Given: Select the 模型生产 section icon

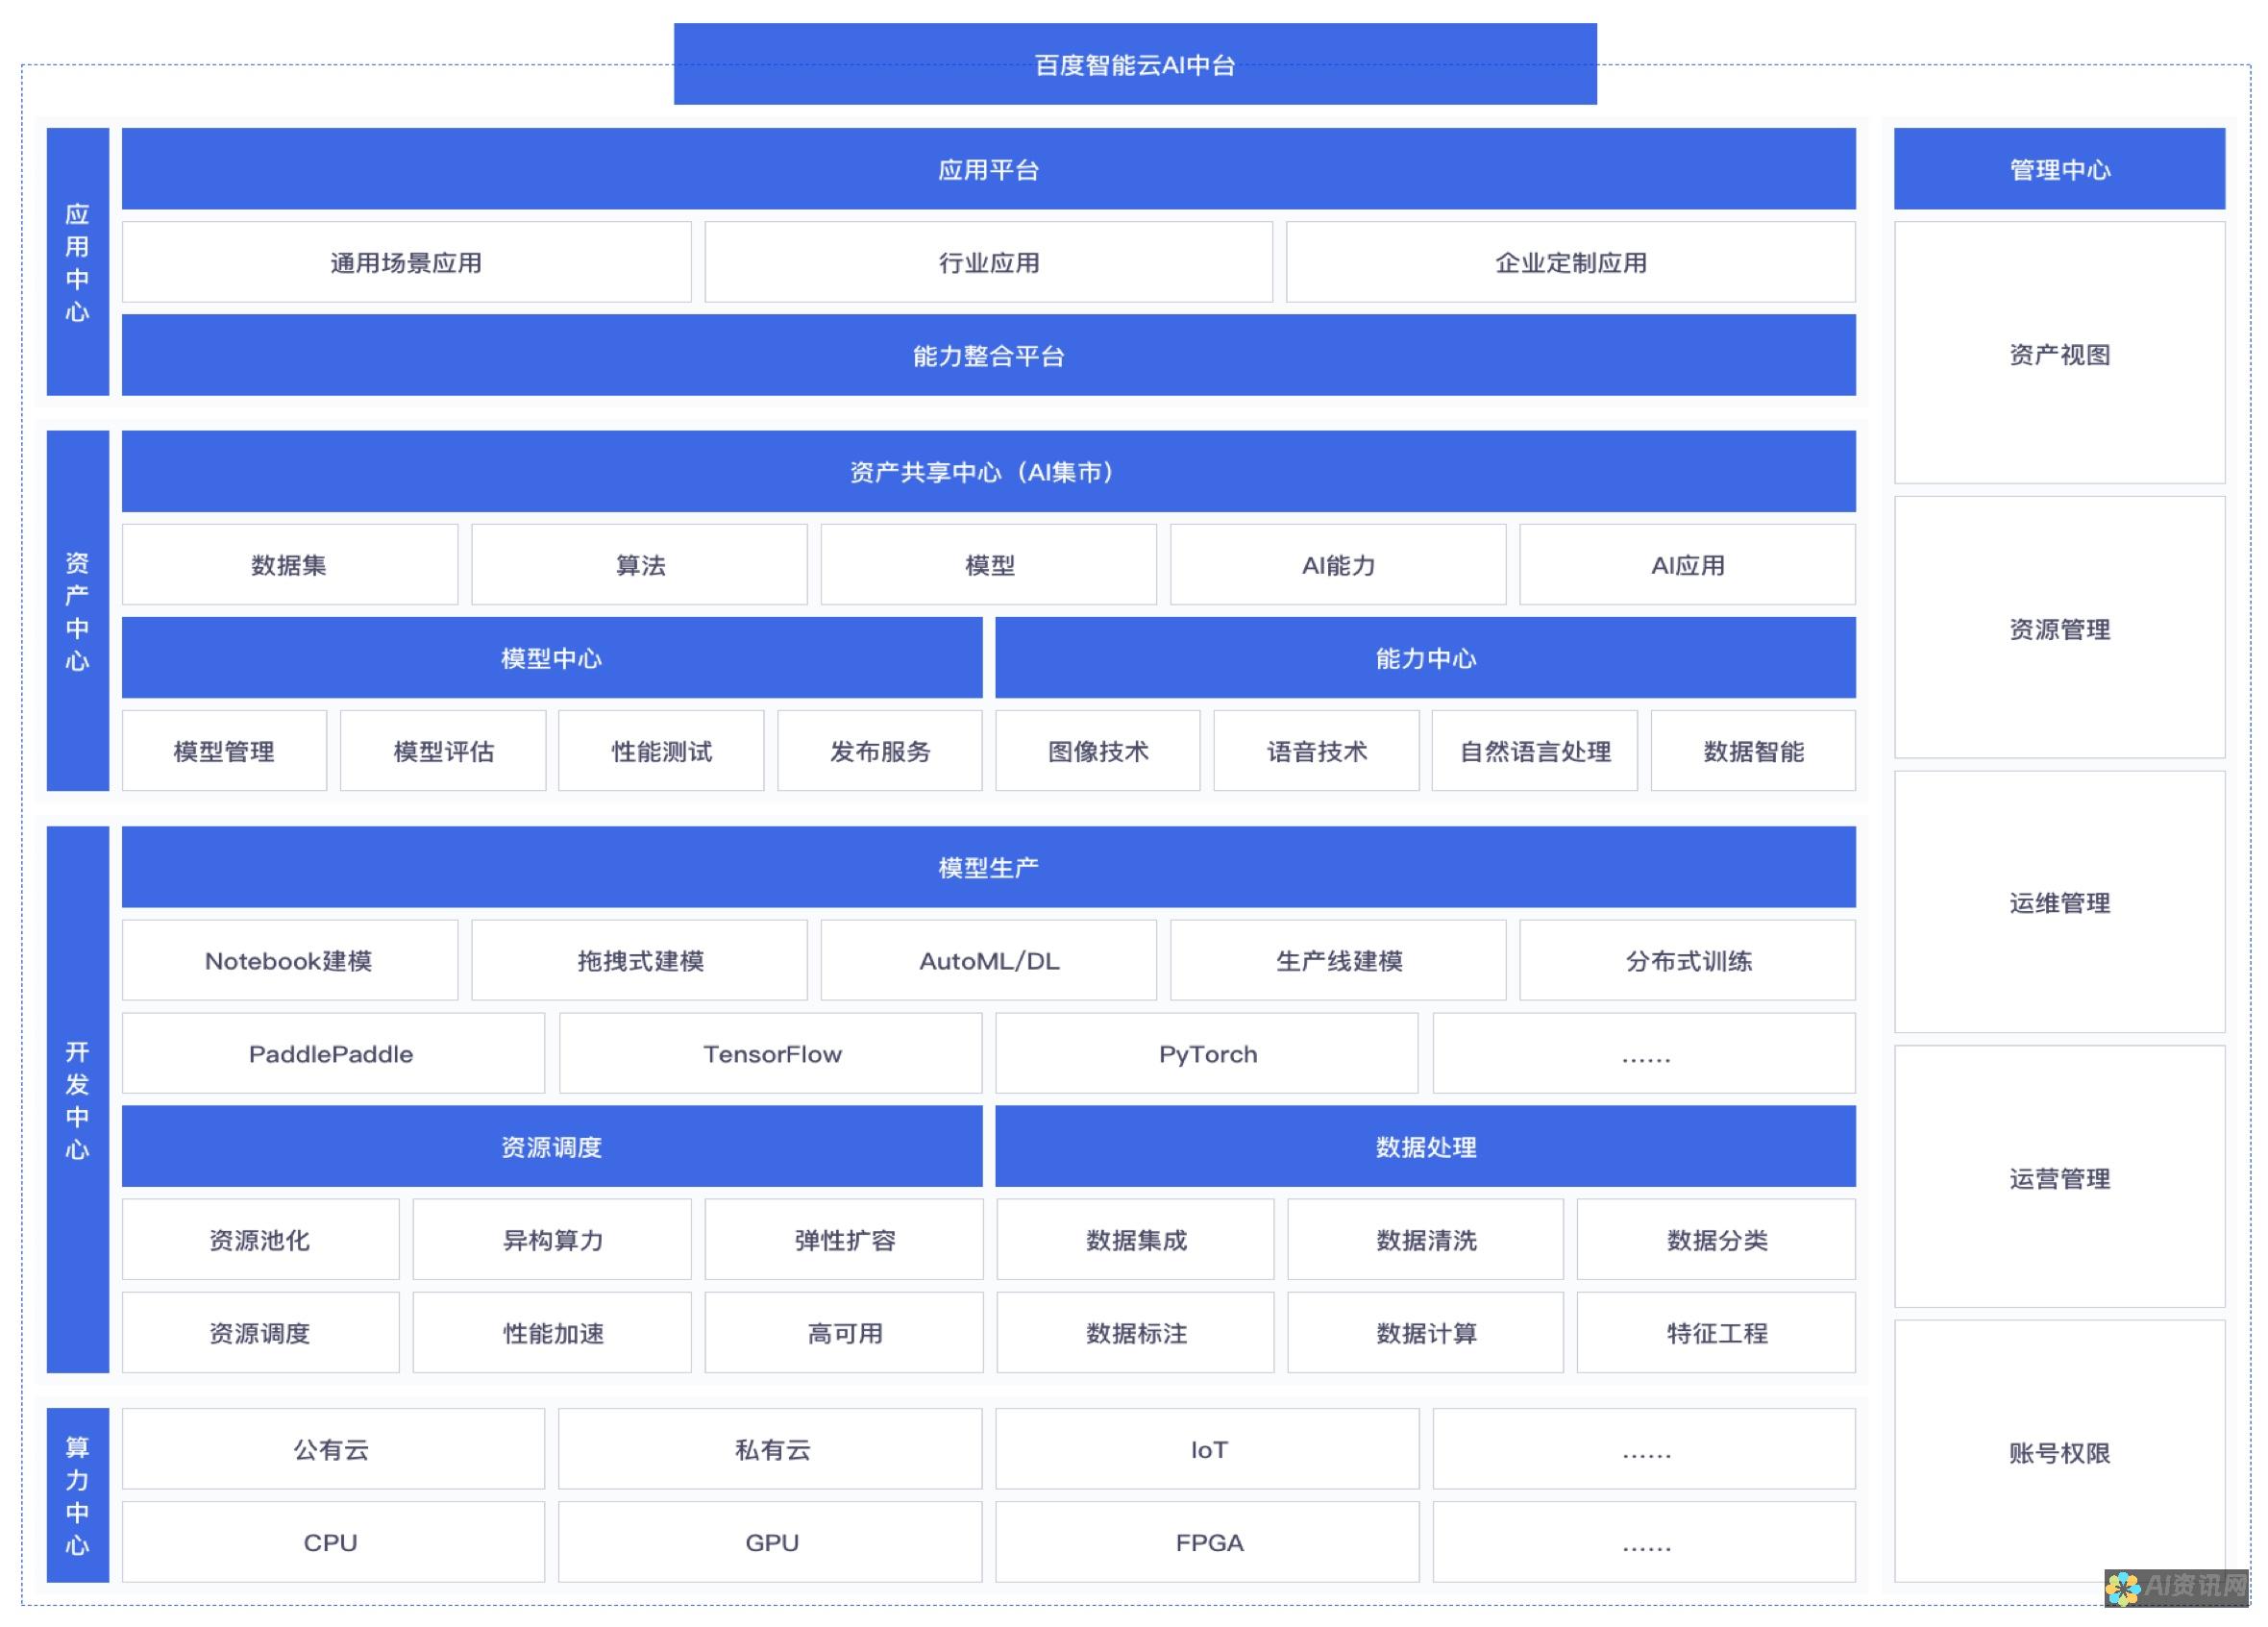Looking at the screenshot, I should coord(984,865).
